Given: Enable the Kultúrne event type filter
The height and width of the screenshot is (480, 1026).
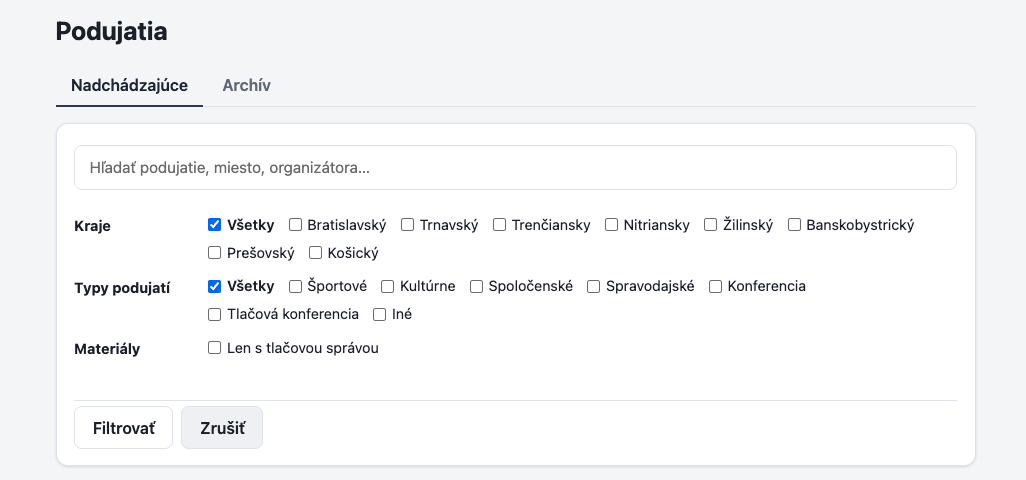Looking at the screenshot, I should point(387,286).
